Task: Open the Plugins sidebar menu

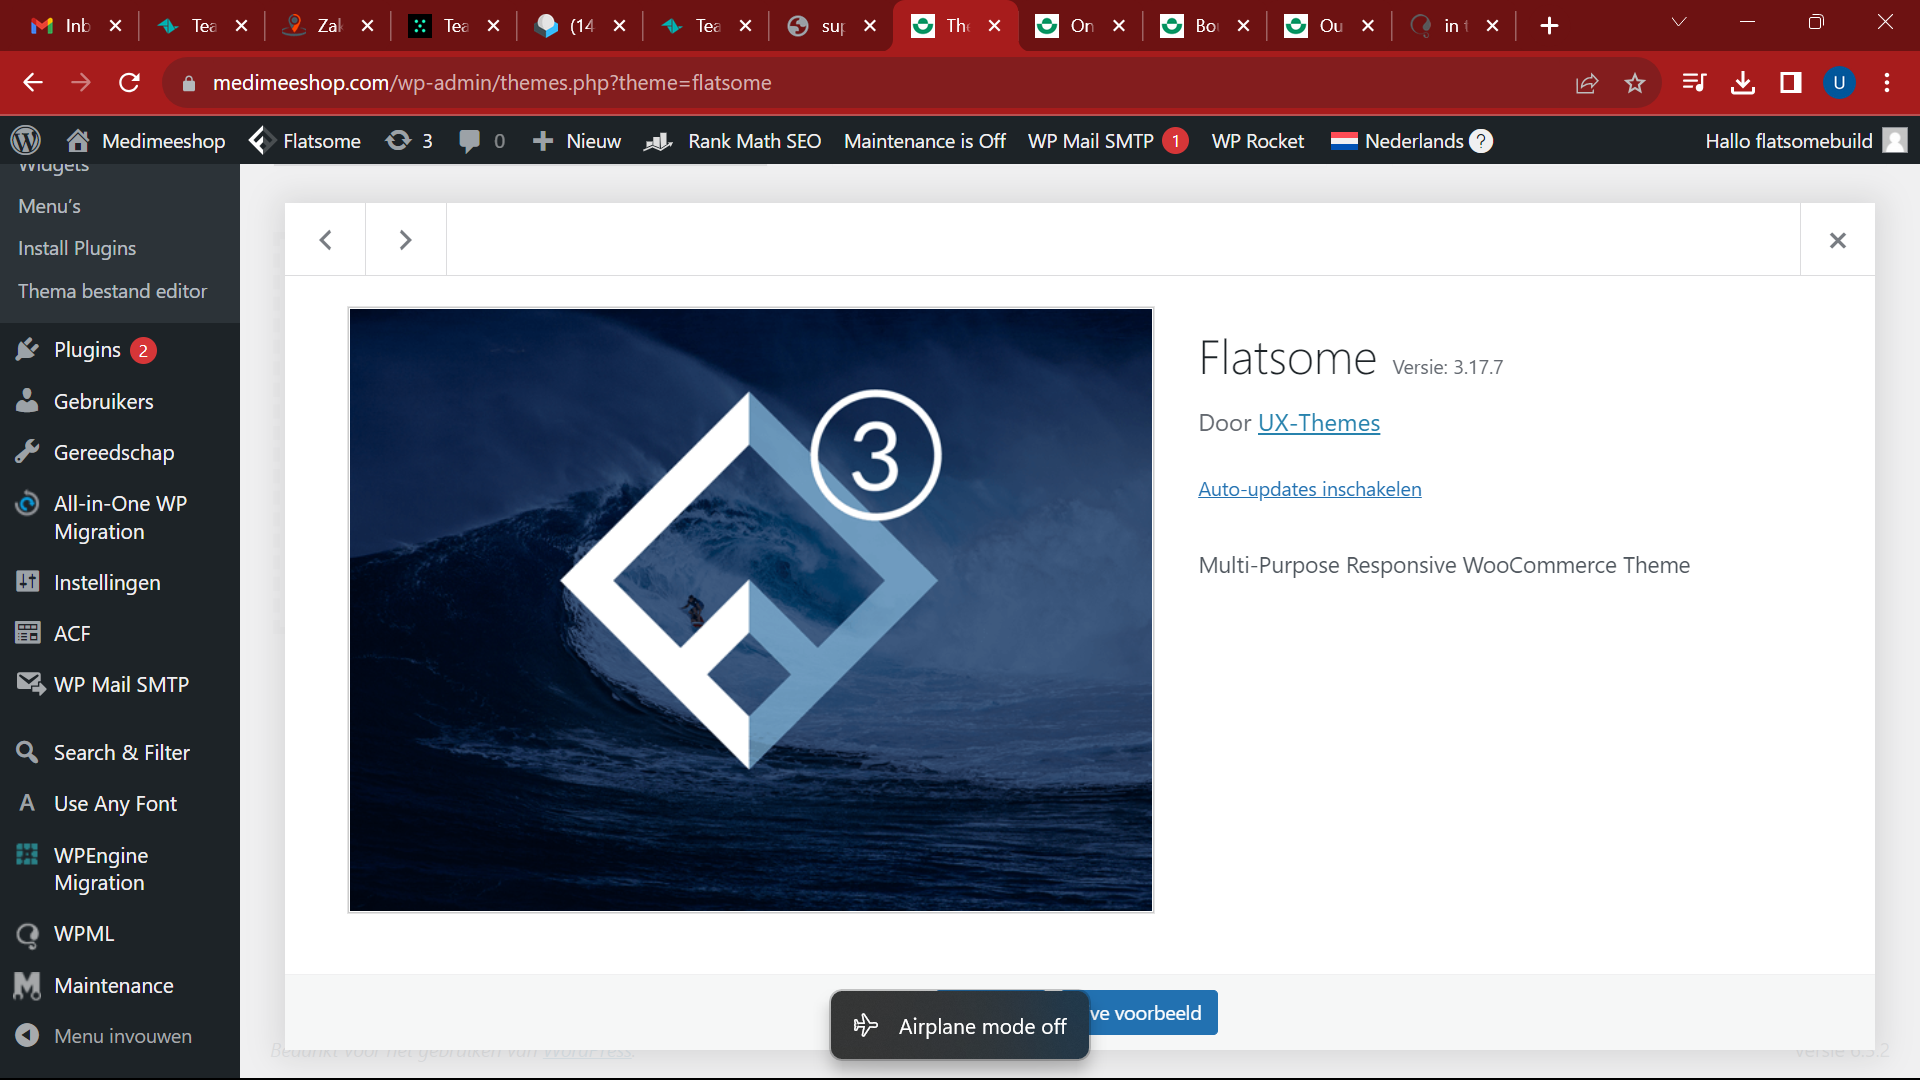Action: 87,350
